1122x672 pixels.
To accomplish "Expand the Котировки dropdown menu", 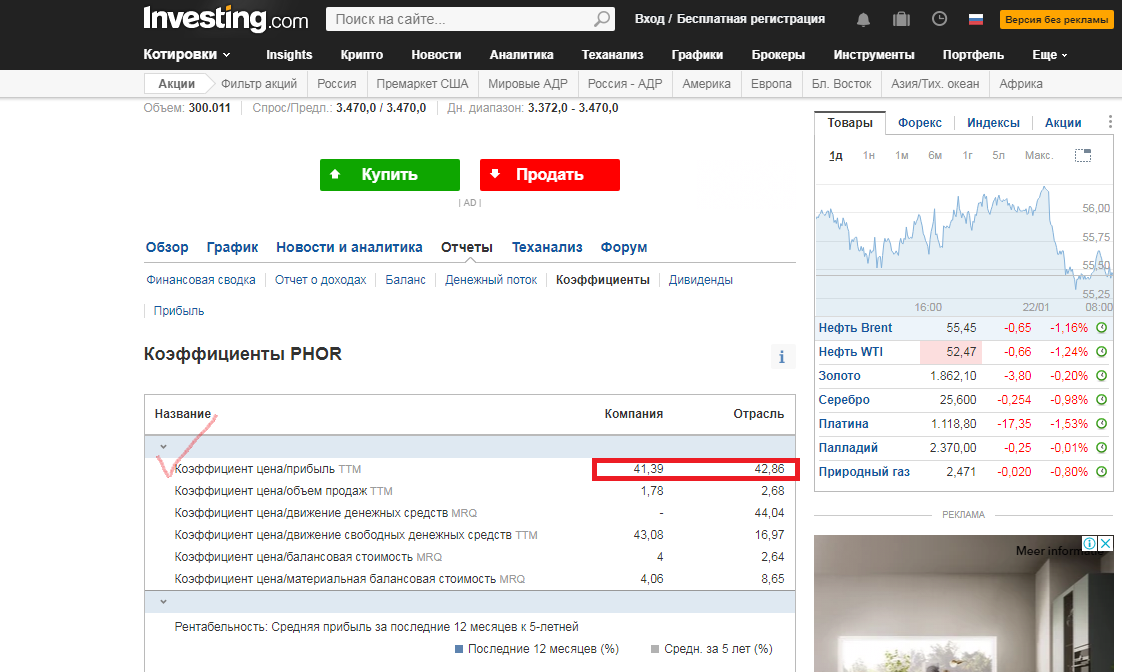I will point(187,54).
